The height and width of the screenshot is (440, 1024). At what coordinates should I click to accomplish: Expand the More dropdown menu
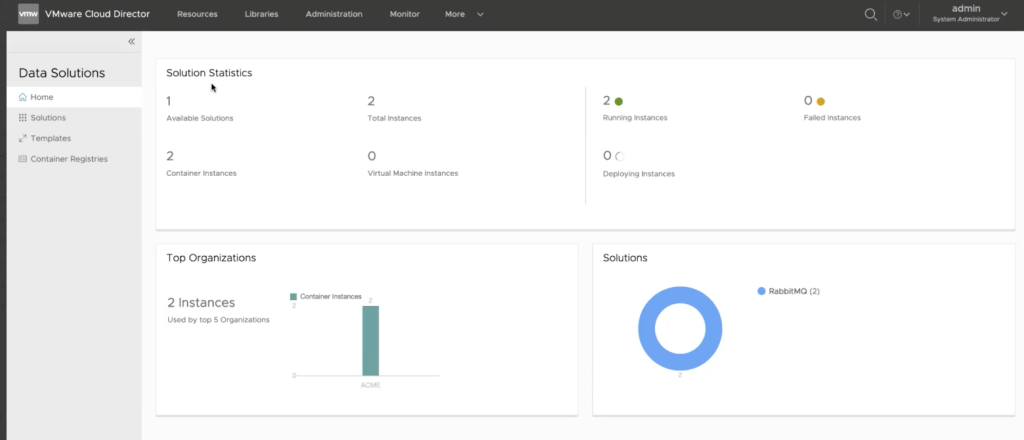click(x=464, y=15)
